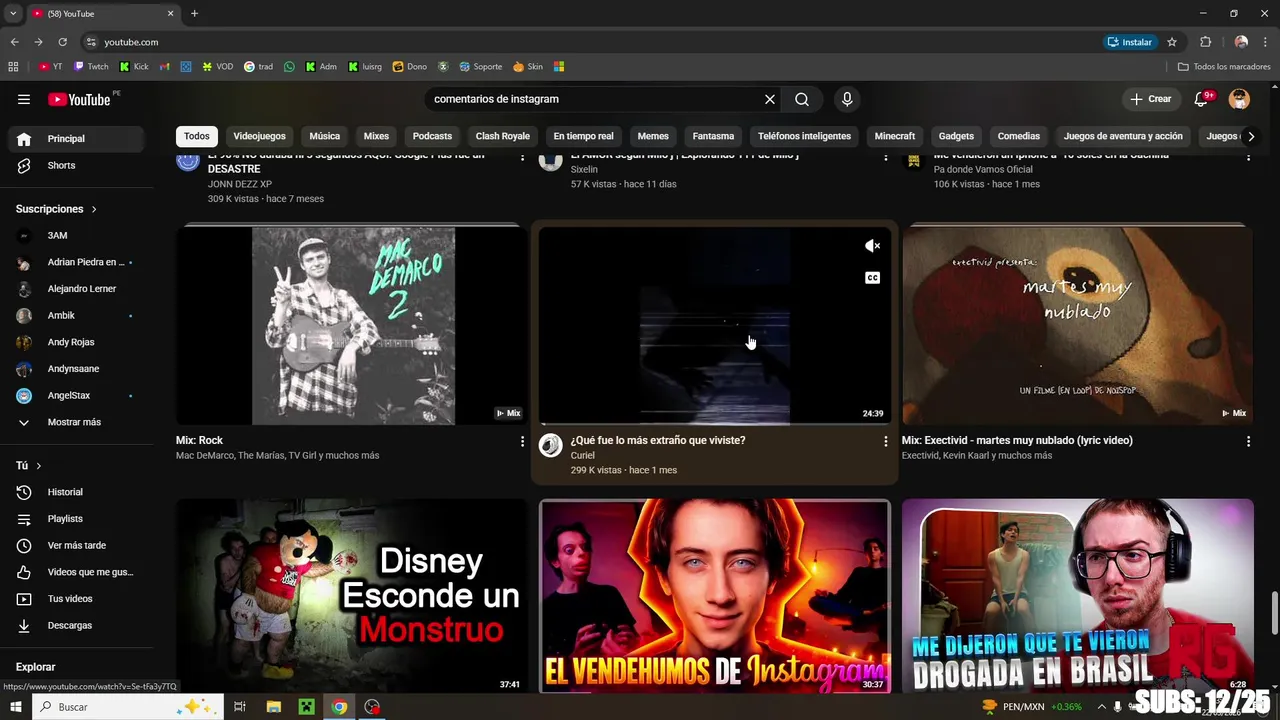This screenshot has height=720, width=1280.
Task: Open options menu for Mix: Rock
Action: click(x=522, y=441)
